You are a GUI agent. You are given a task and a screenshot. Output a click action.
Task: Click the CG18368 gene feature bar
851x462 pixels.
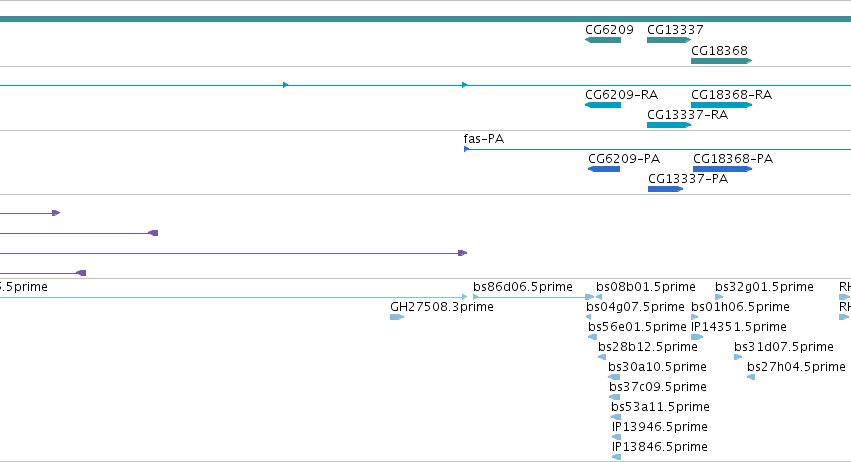721,61
